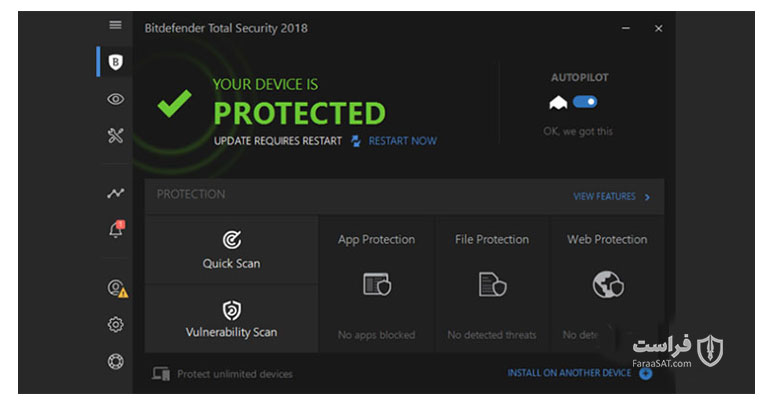780x405 pixels.
Task: Close the Bitdefender window
Action: point(659,28)
